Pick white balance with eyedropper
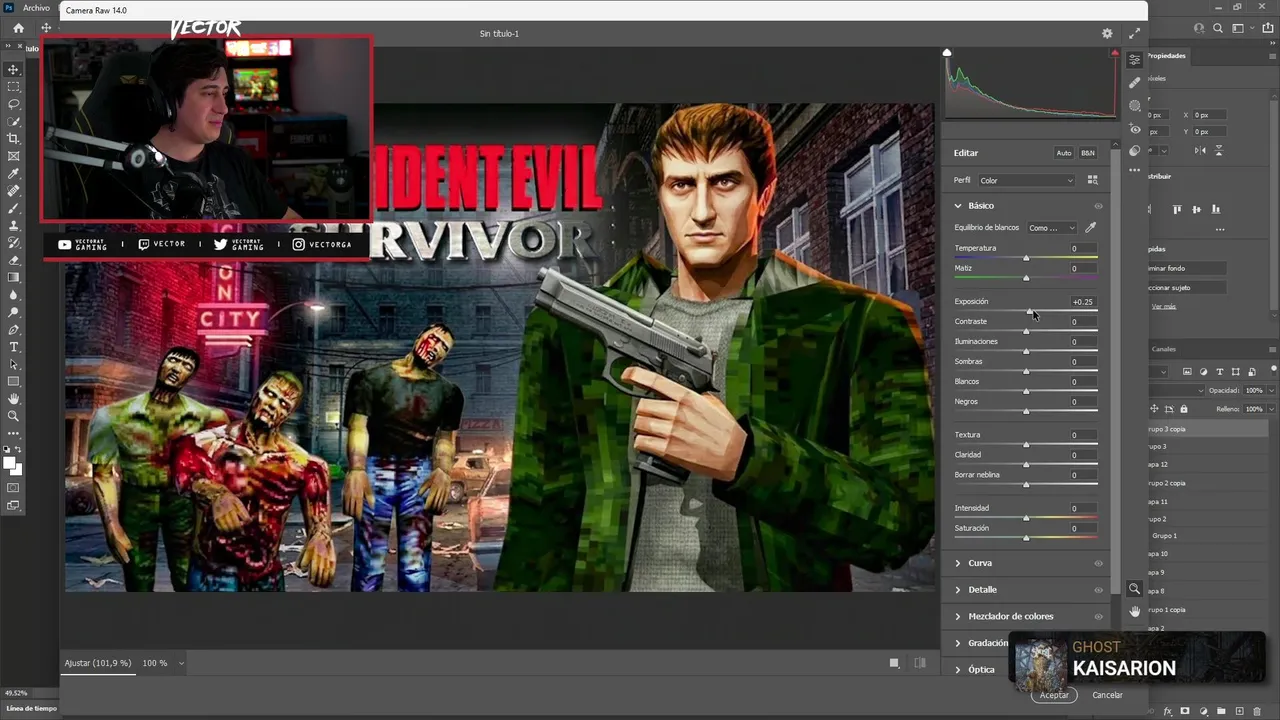The height and width of the screenshot is (720, 1280). (1091, 228)
